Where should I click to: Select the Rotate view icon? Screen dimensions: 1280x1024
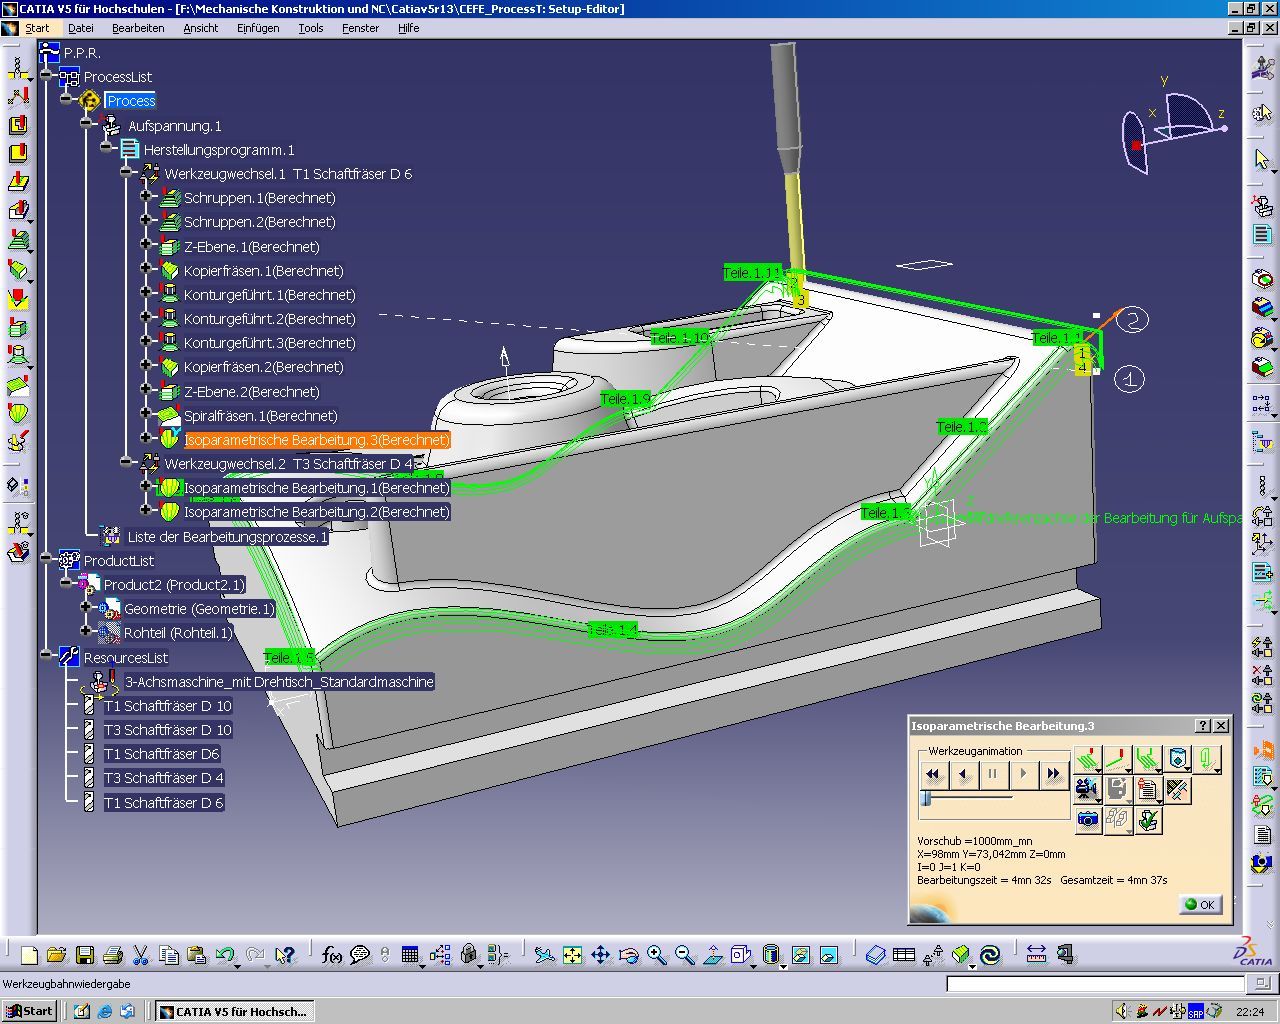628,955
